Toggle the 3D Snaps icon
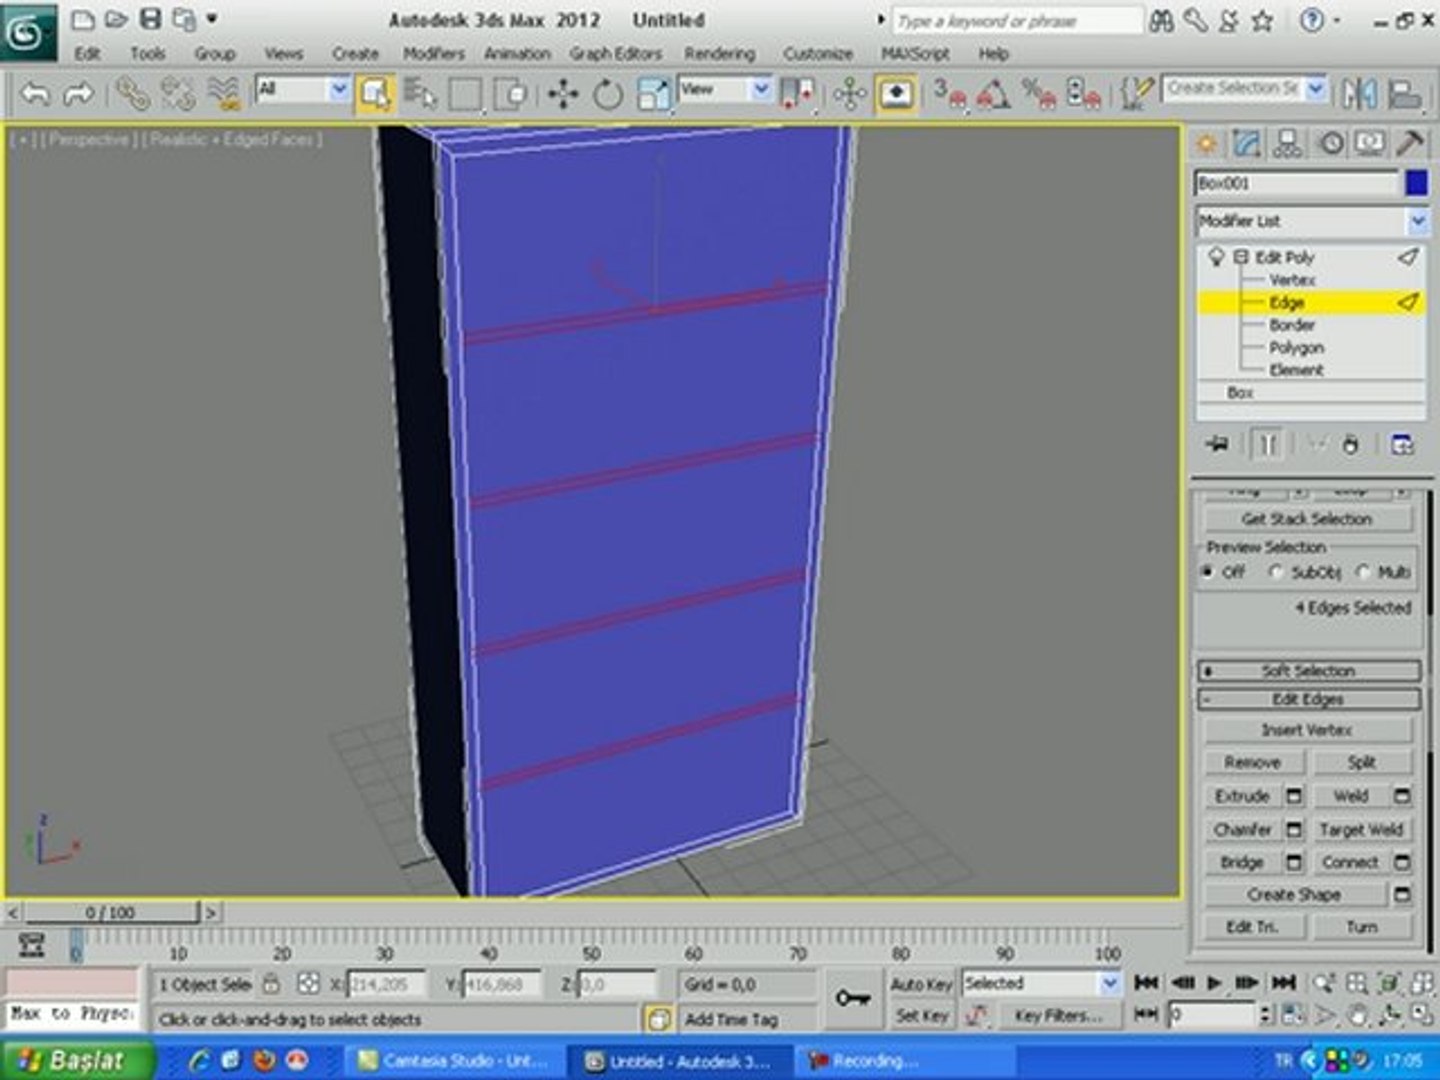The width and height of the screenshot is (1440, 1080). pos(950,95)
